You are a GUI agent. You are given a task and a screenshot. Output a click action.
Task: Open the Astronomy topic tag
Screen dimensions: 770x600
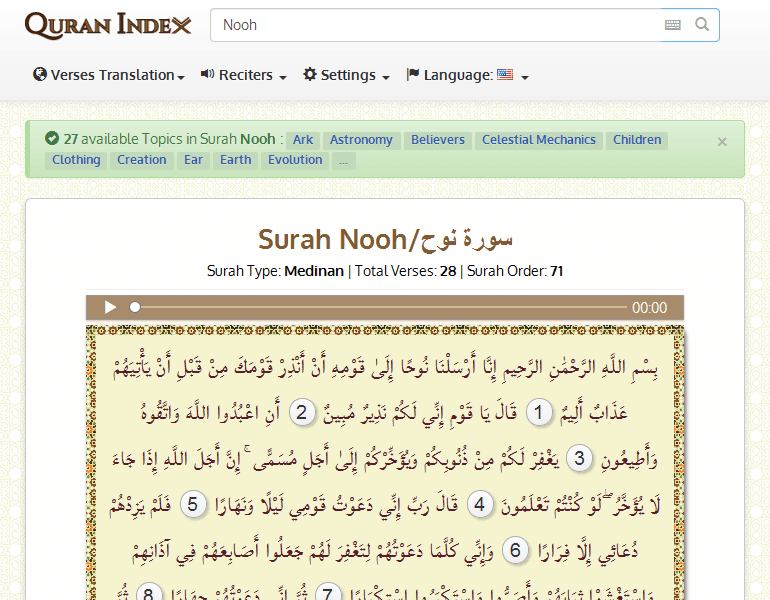361,140
